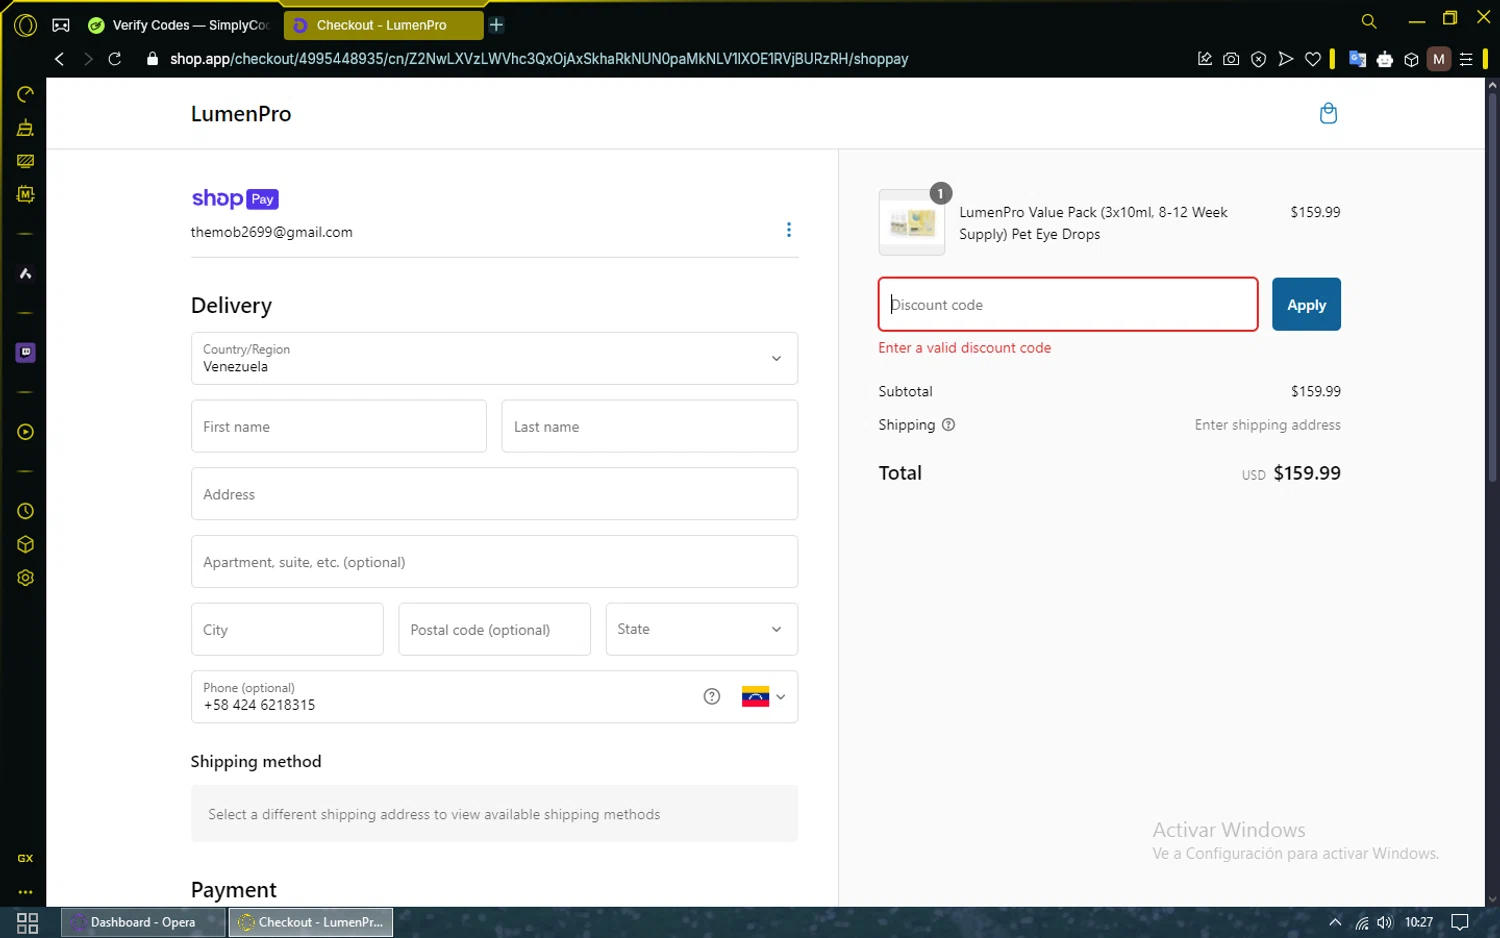The width and height of the screenshot is (1500, 938).
Task: Open the robot extension icon
Action: tap(1385, 59)
